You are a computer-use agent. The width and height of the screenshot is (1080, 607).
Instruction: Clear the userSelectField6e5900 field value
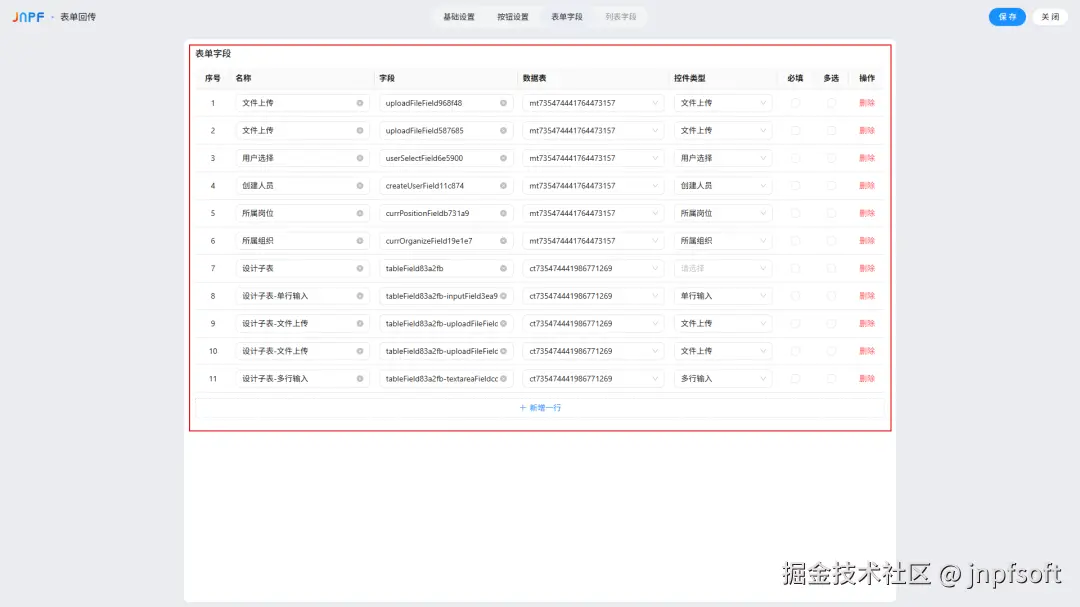click(x=503, y=158)
